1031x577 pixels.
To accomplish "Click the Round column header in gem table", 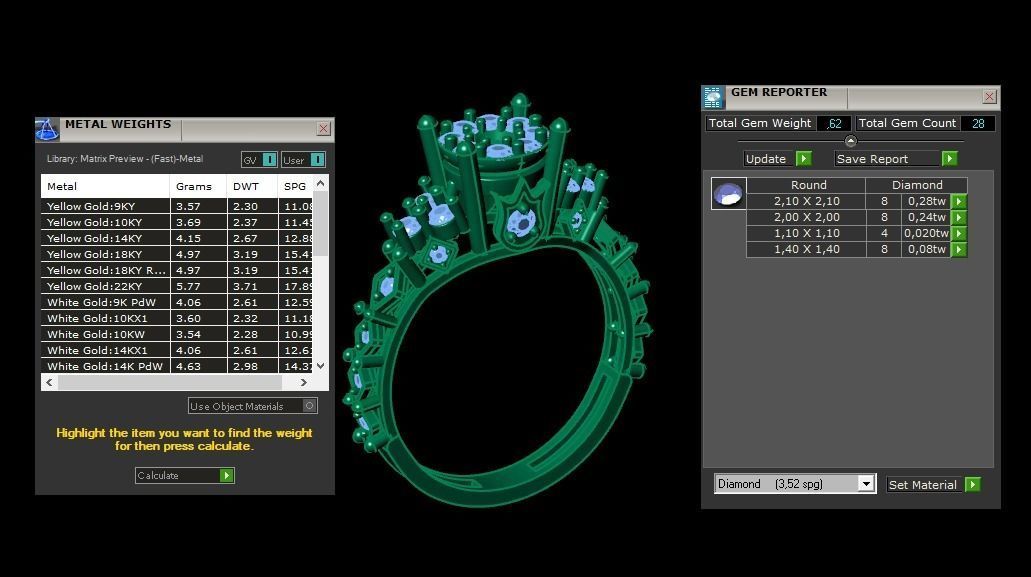I will (x=808, y=185).
